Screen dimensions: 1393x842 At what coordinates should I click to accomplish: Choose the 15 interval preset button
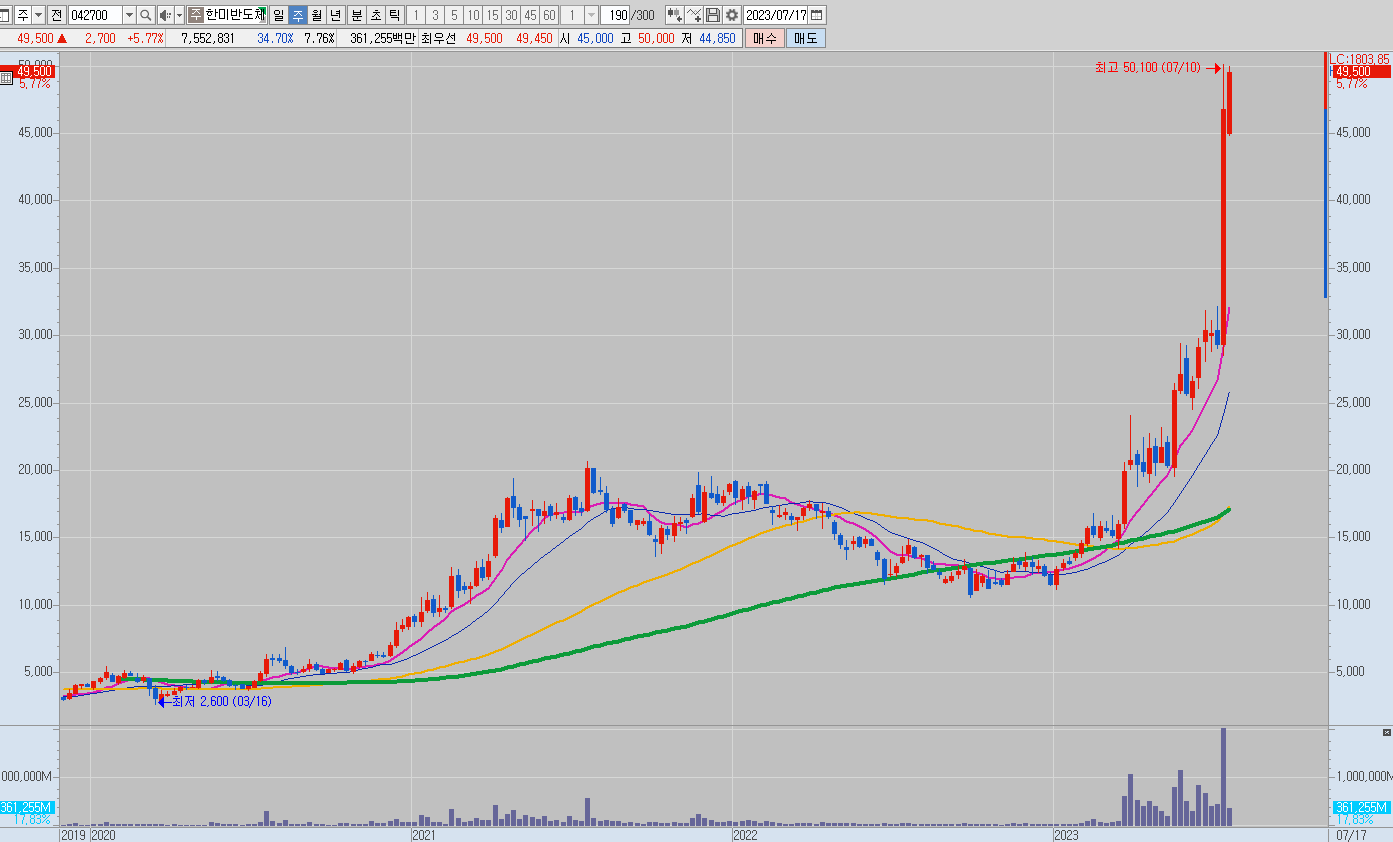tap(492, 15)
